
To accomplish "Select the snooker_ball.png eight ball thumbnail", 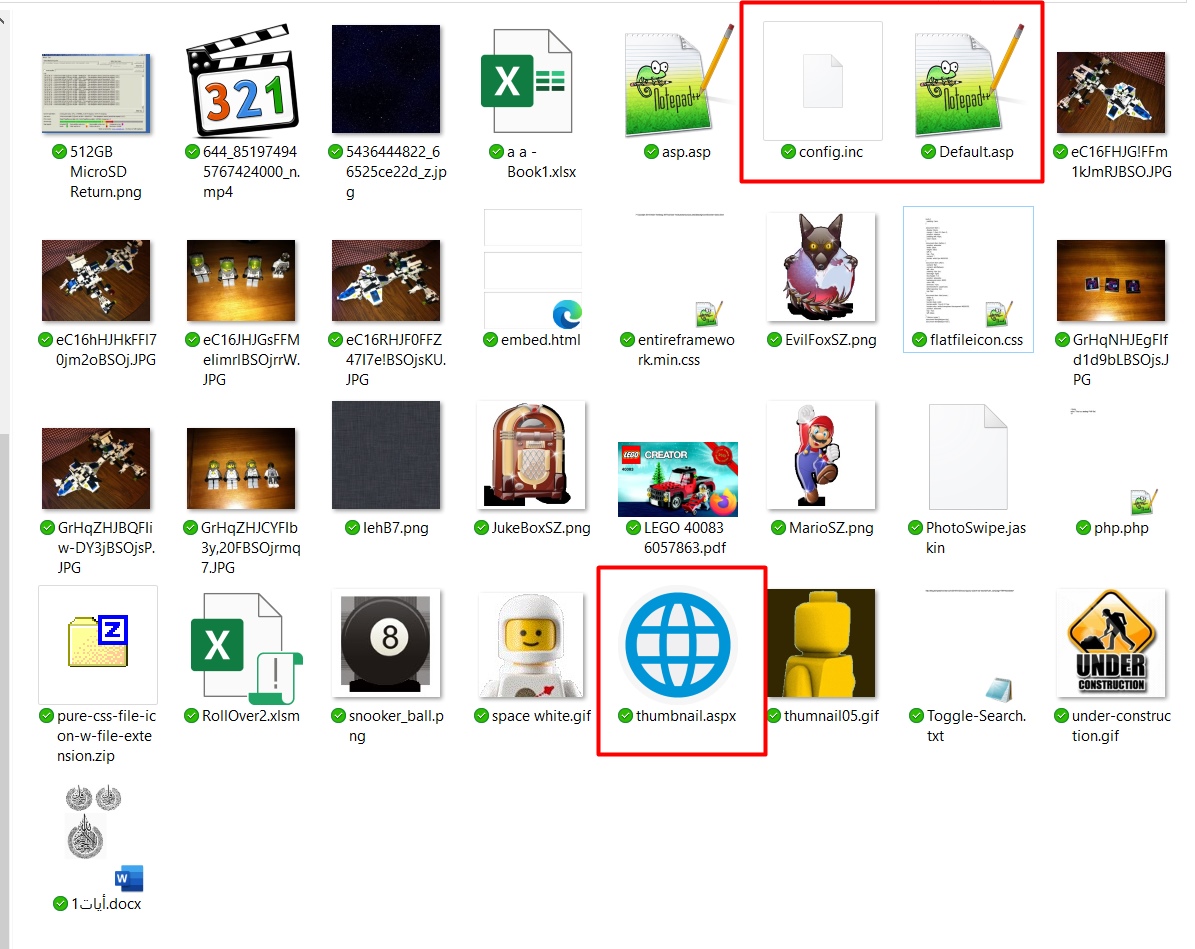I will pos(386,644).
